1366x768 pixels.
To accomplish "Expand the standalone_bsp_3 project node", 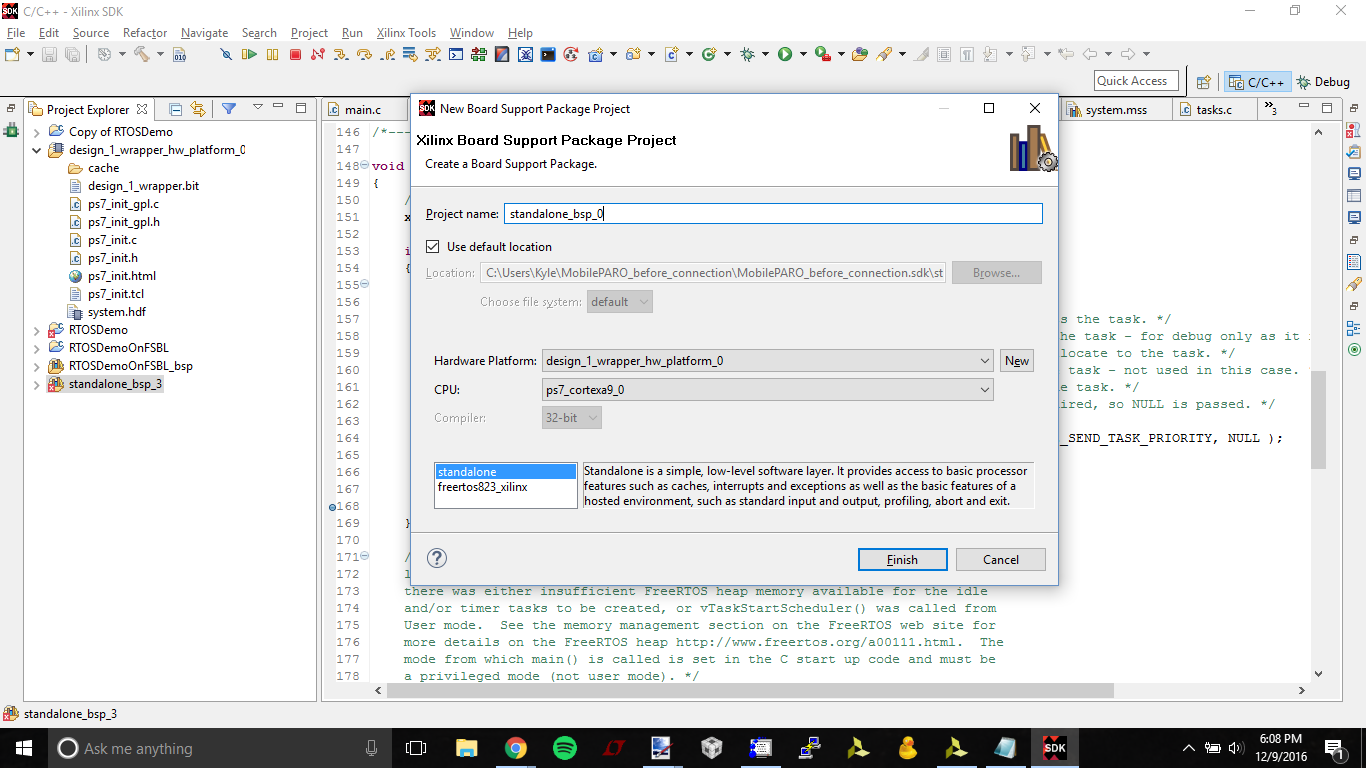I will (37, 384).
